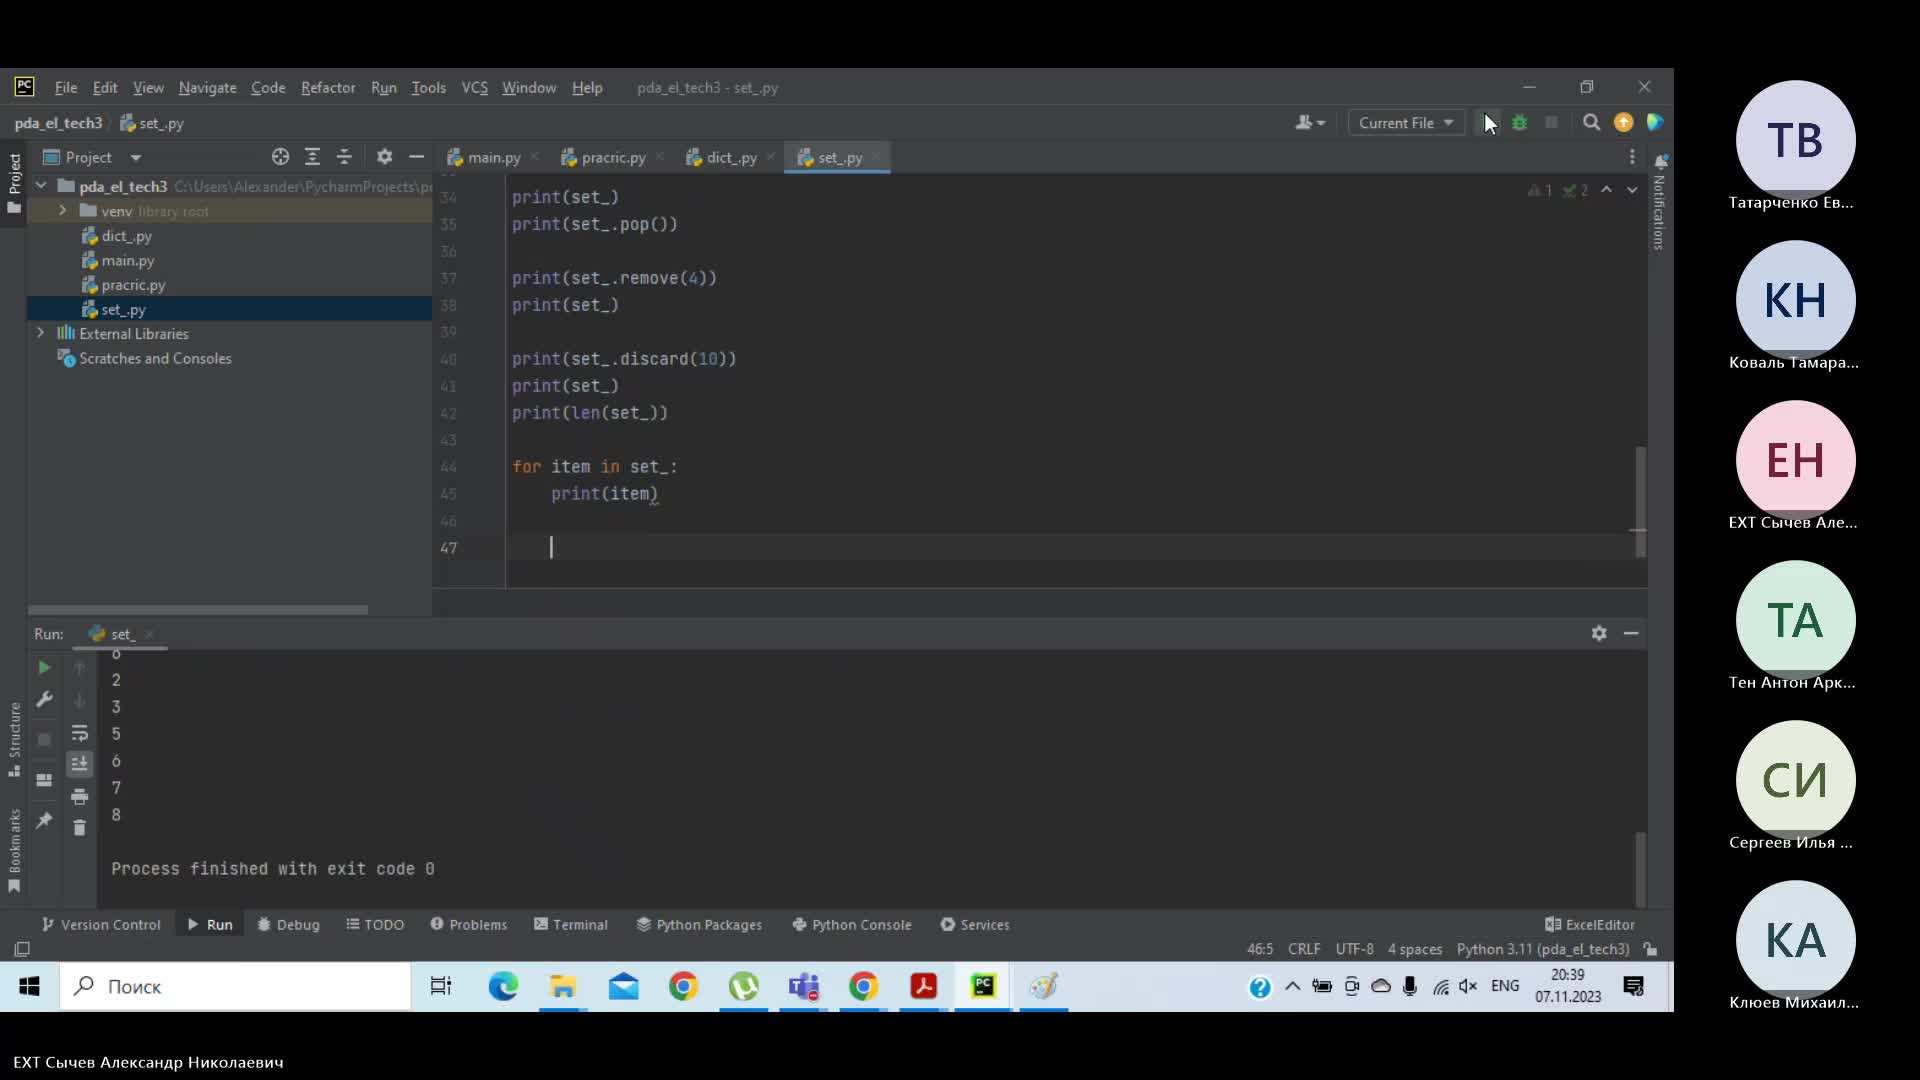Collapse all in Project panel

(344, 157)
